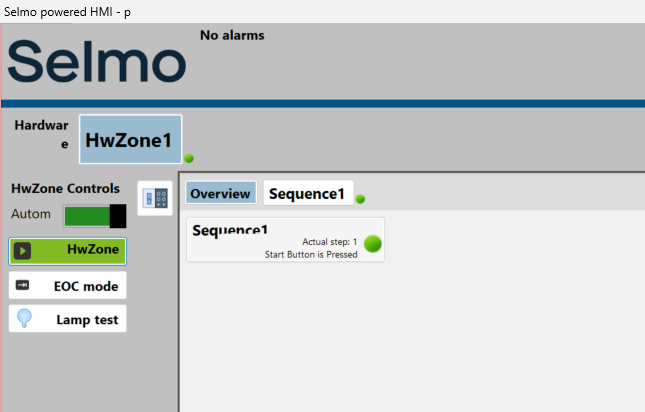The image size is (645, 412).
Task: Open the control panel layout icon button
Action: tap(155, 198)
